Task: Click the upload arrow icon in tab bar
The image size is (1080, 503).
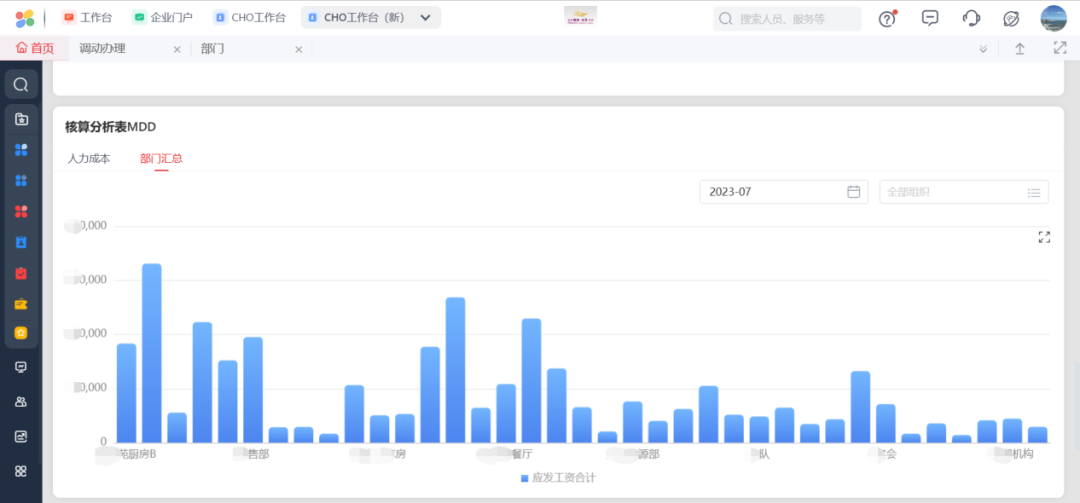Action: point(1020,49)
